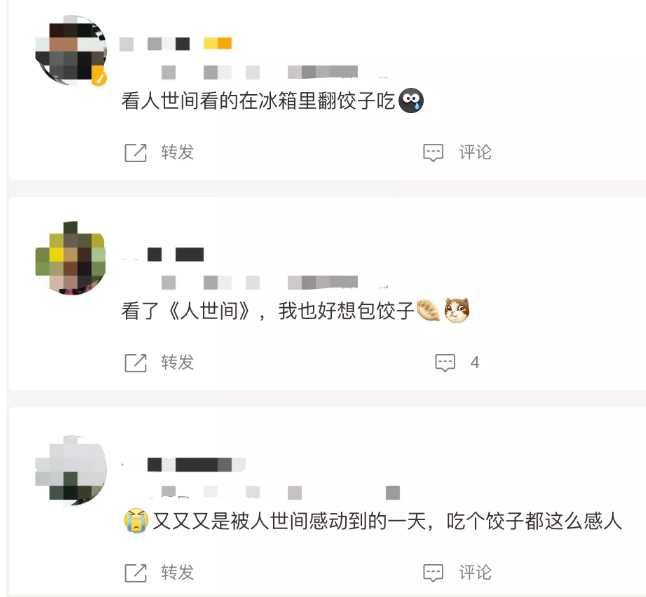Click dumpling emoji in second post
646x597 pixels.
point(428,311)
